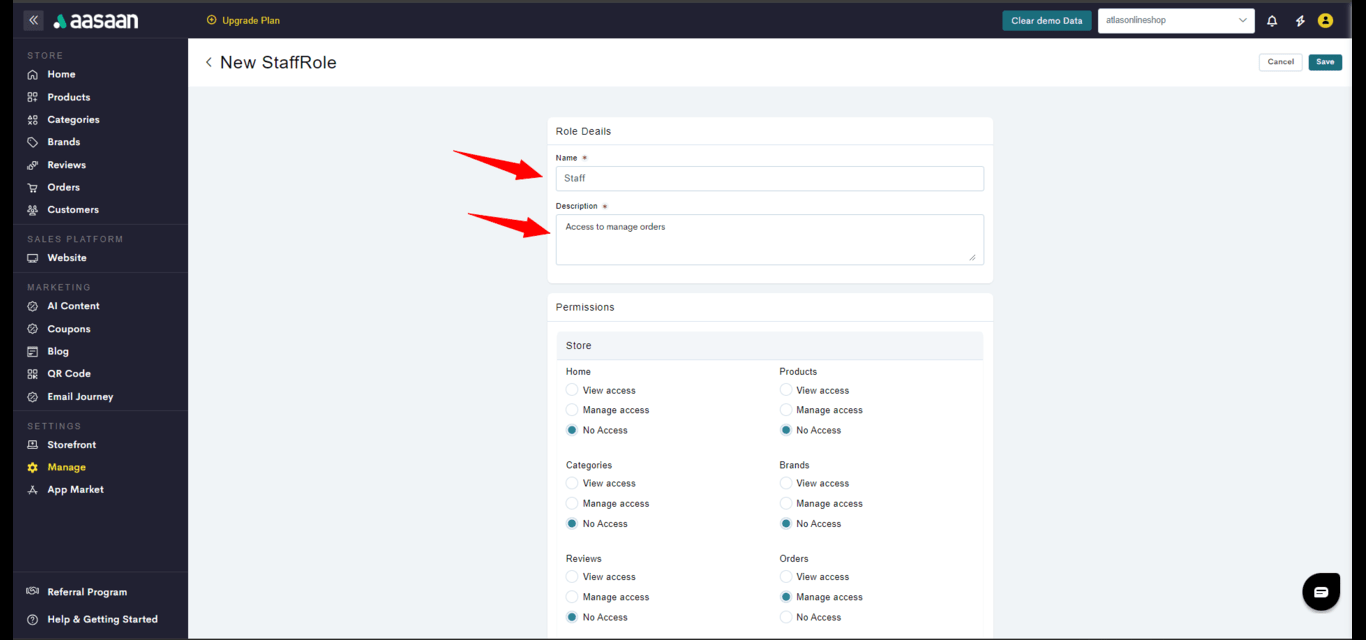
Task: Open notifications bell icon
Action: pos(1272,21)
